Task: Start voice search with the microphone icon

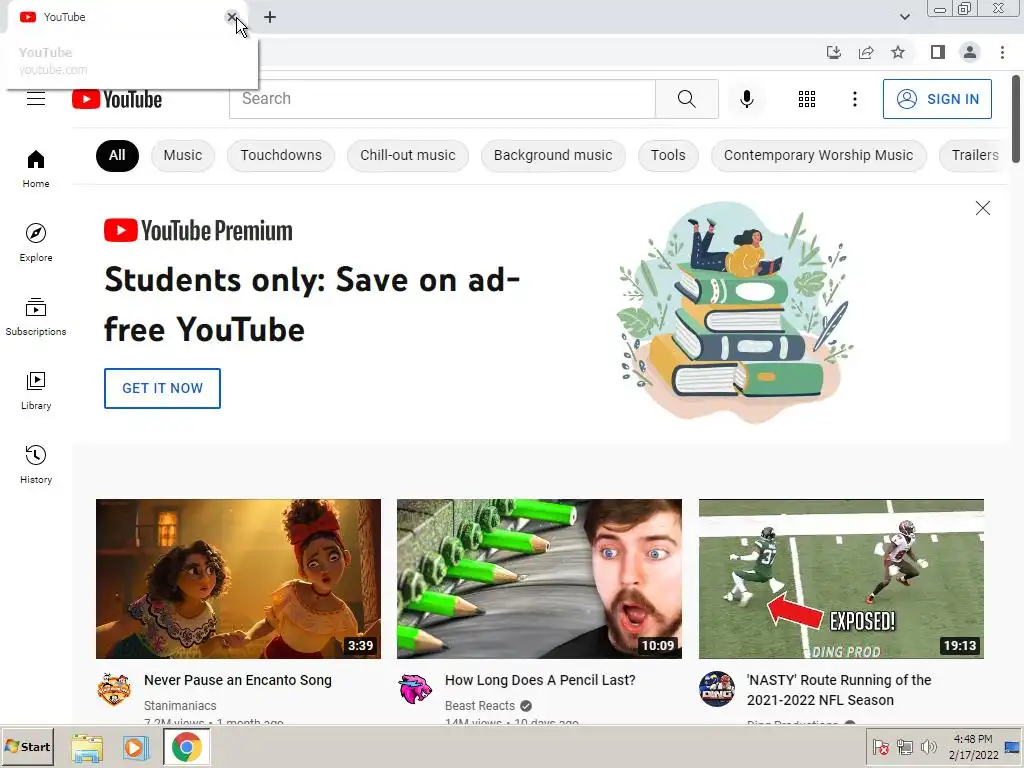Action: click(746, 99)
